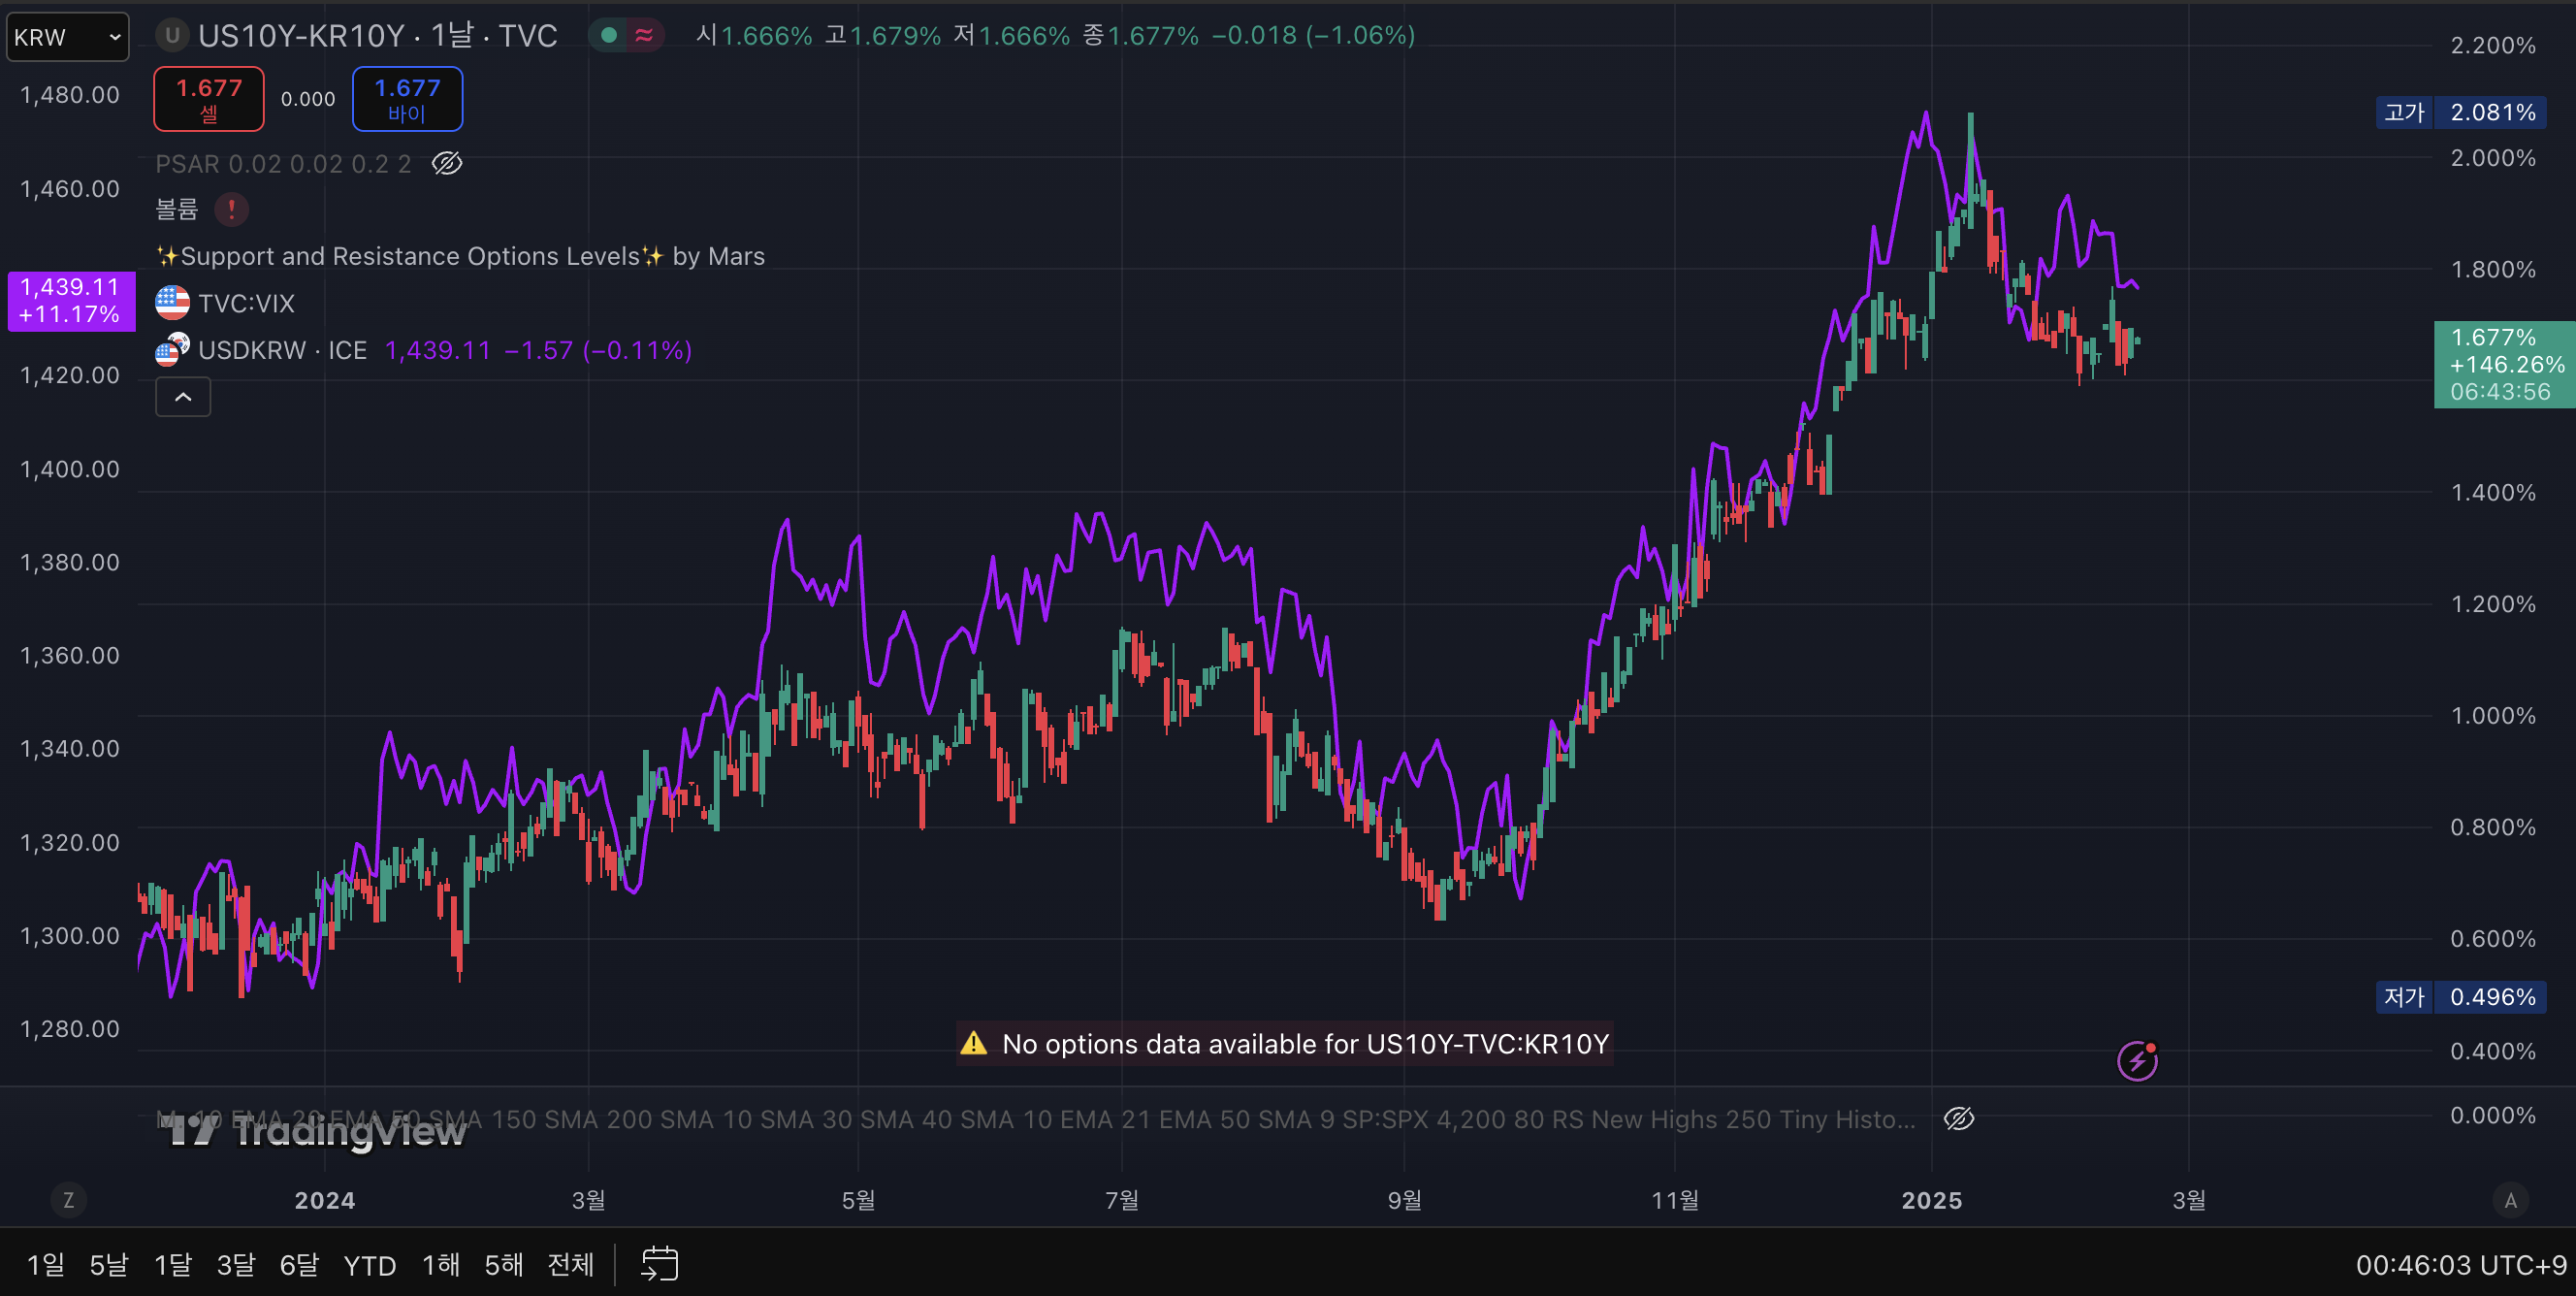Click the yellow no-options-data warning icon

(973, 1044)
